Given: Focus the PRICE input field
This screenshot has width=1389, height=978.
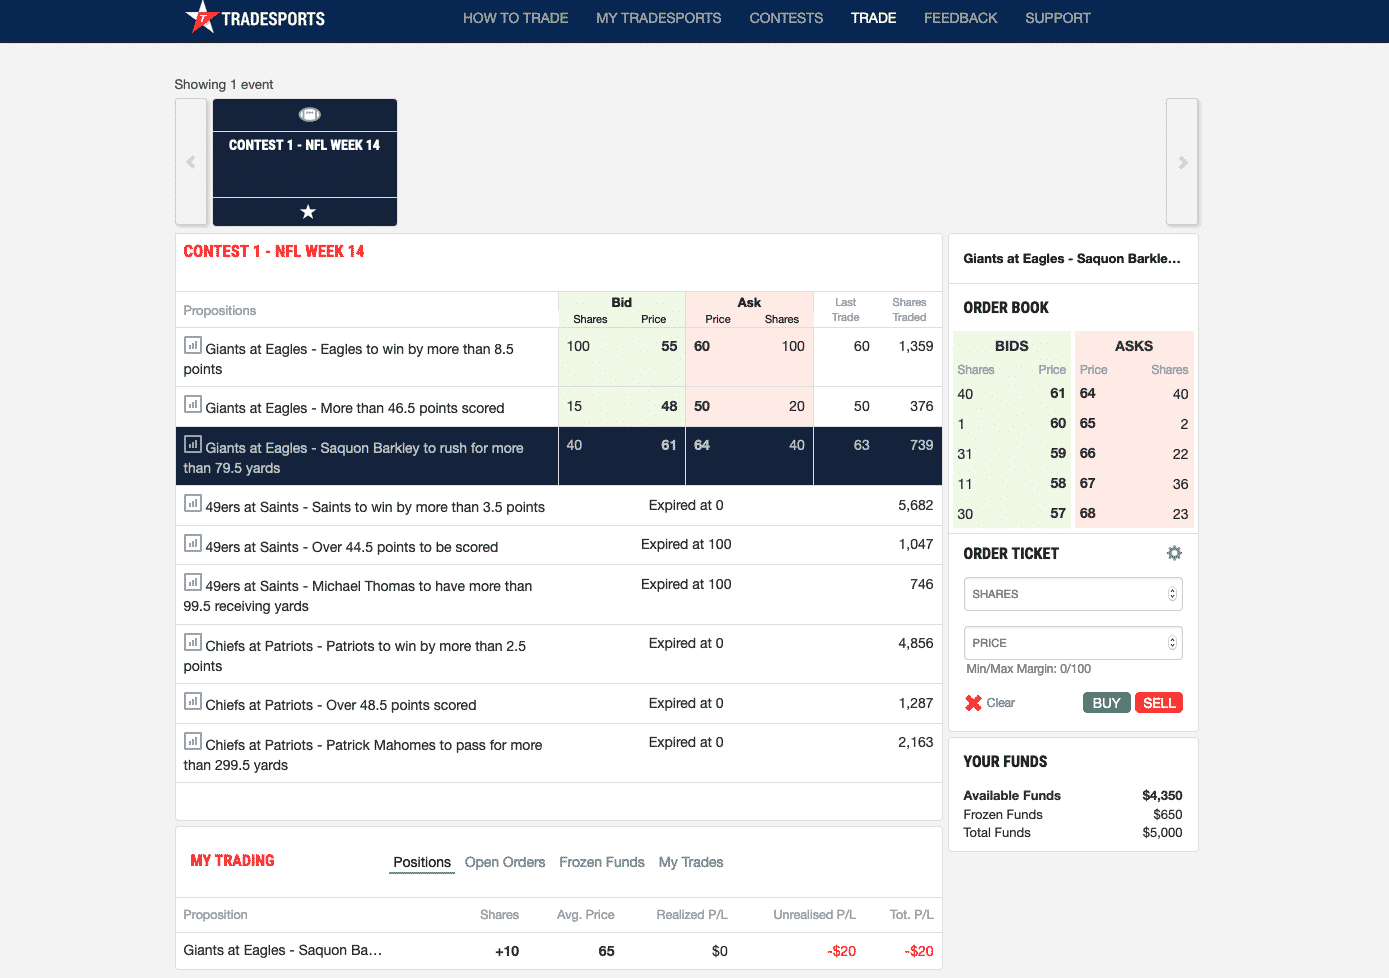Looking at the screenshot, I should point(1073,643).
